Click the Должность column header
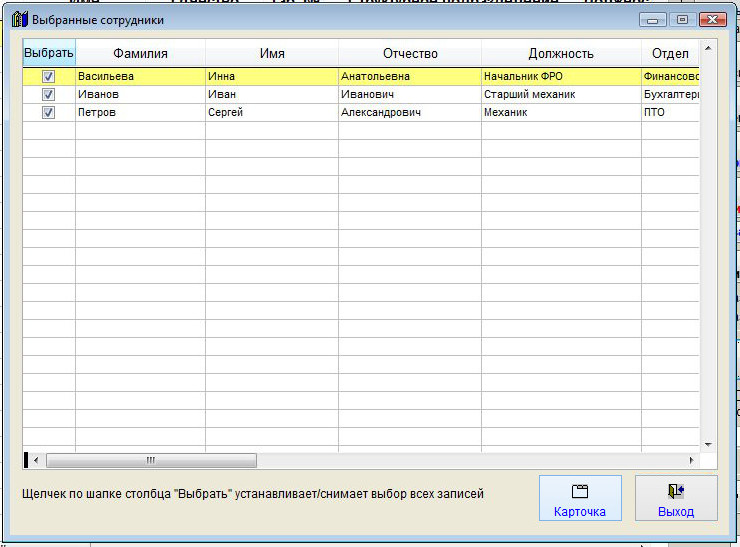740x547 pixels. tap(561, 53)
